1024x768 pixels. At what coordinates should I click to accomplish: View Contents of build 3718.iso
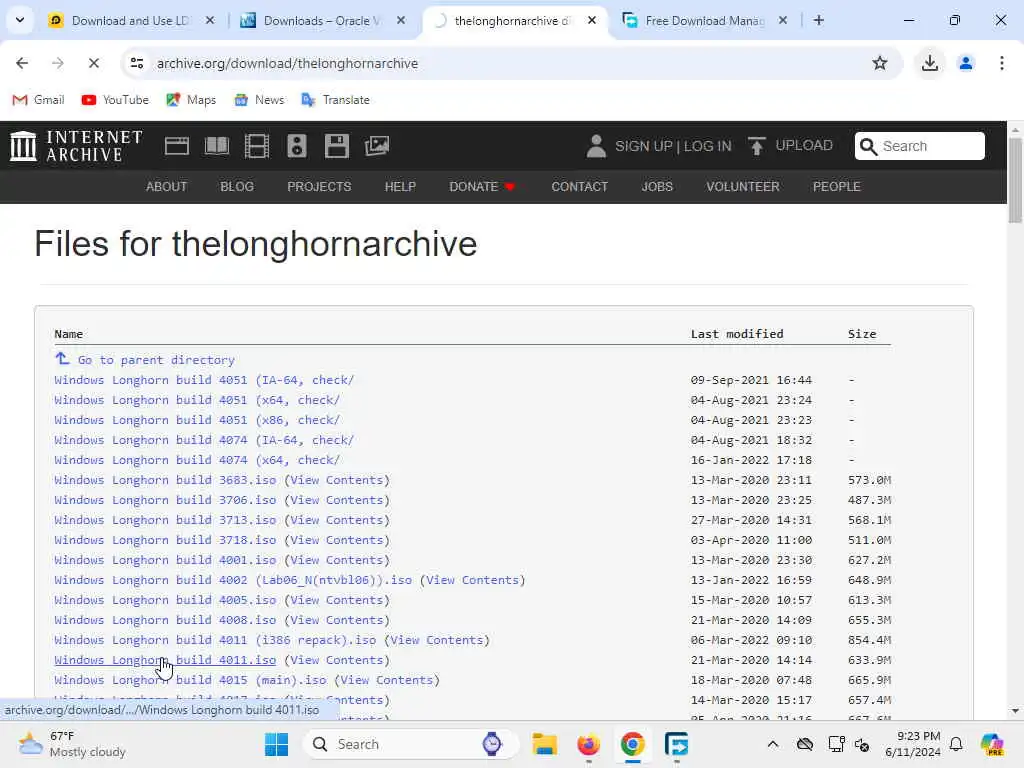(x=336, y=540)
